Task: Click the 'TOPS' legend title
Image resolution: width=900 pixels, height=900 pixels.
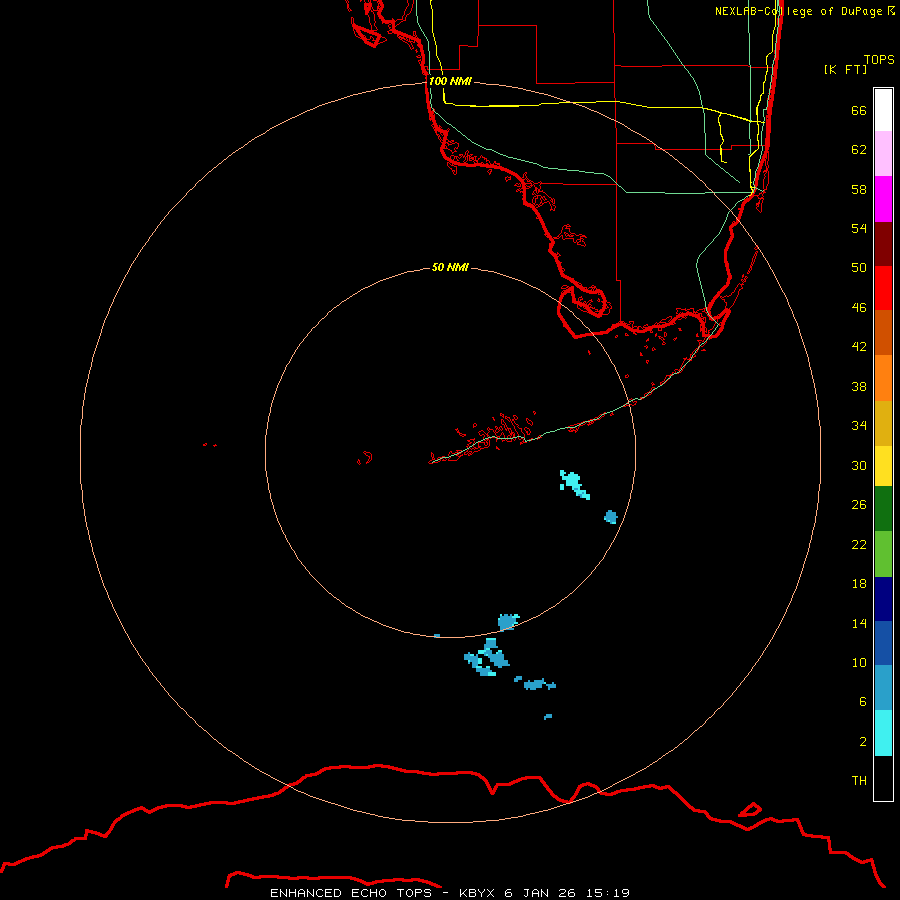Action: tap(879, 59)
